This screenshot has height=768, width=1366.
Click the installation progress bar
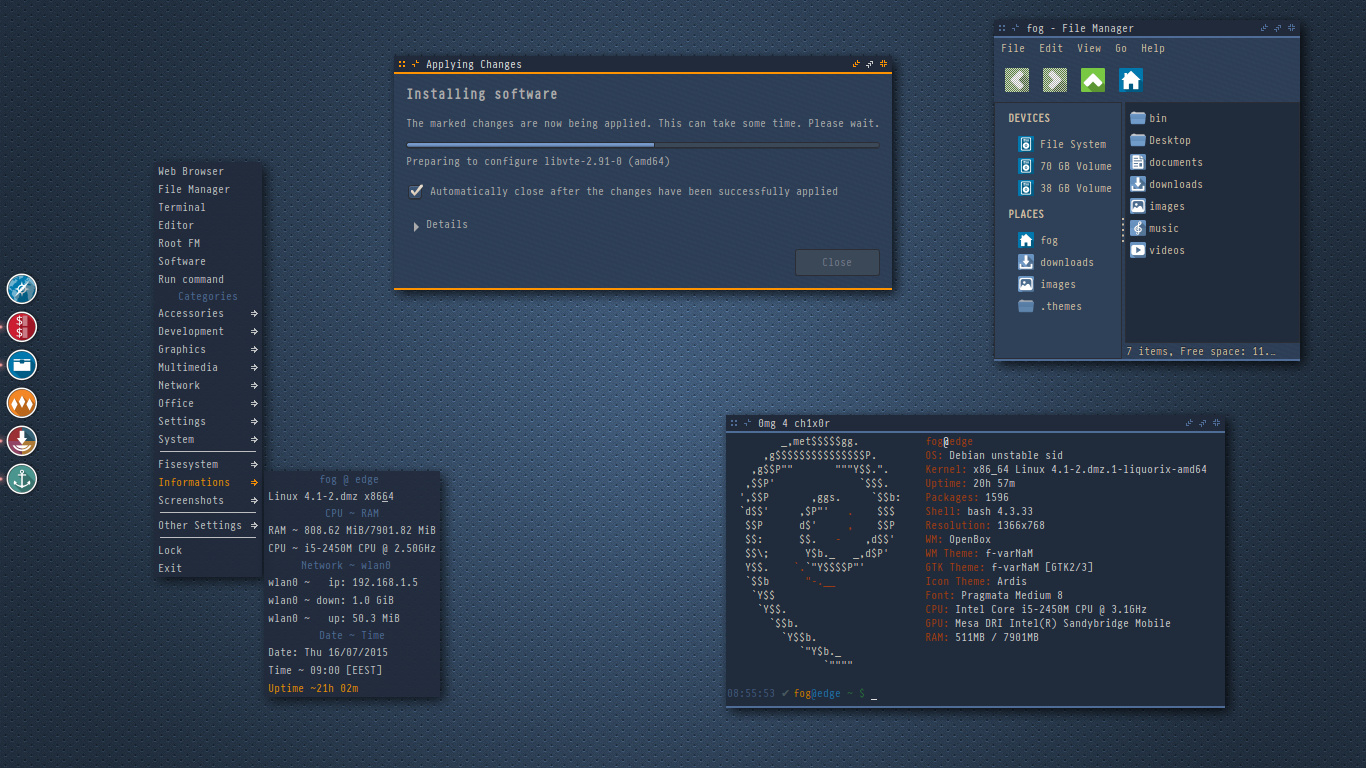642,145
